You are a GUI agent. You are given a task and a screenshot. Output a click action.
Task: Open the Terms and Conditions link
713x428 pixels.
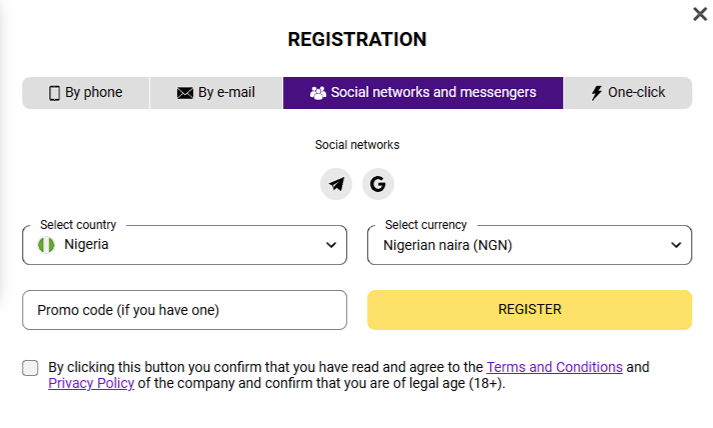point(554,367)
